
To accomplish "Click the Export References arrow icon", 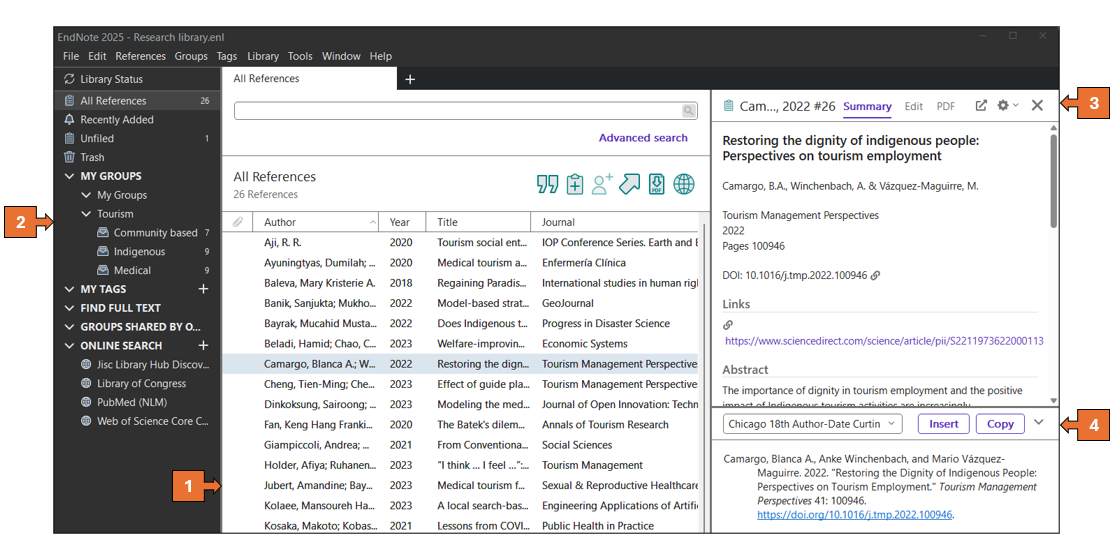I will (x=629, y=184).
